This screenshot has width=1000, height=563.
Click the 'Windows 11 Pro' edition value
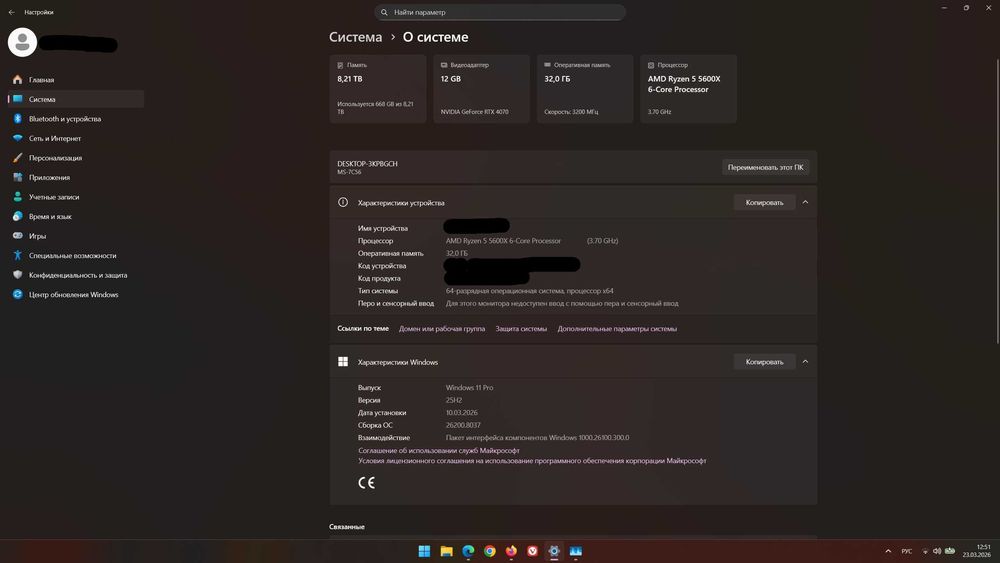click(x=469, y=388)
